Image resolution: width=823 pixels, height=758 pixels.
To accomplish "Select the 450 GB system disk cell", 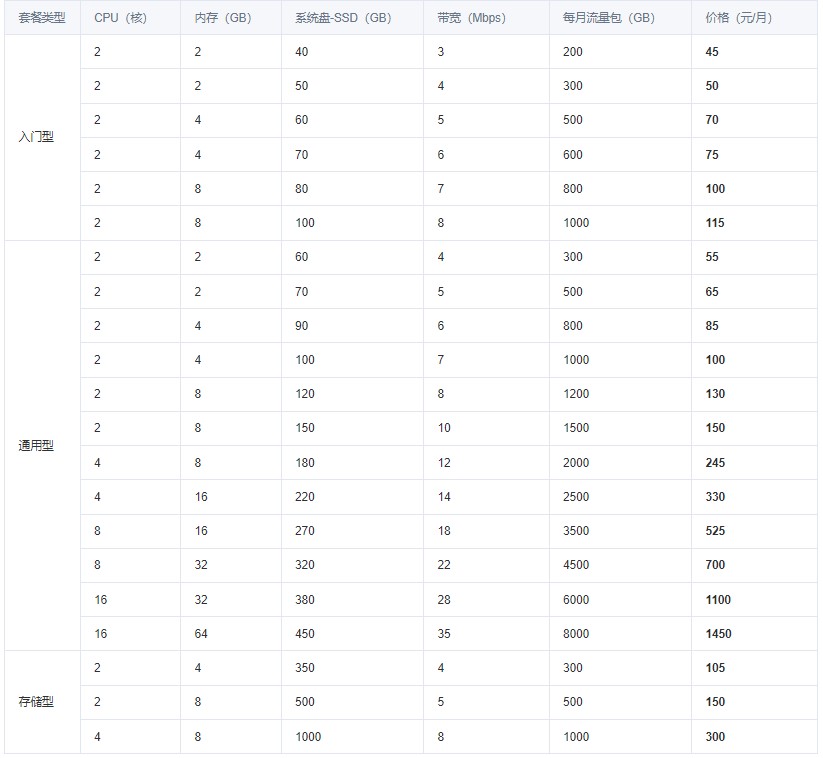I will [352, 634].
